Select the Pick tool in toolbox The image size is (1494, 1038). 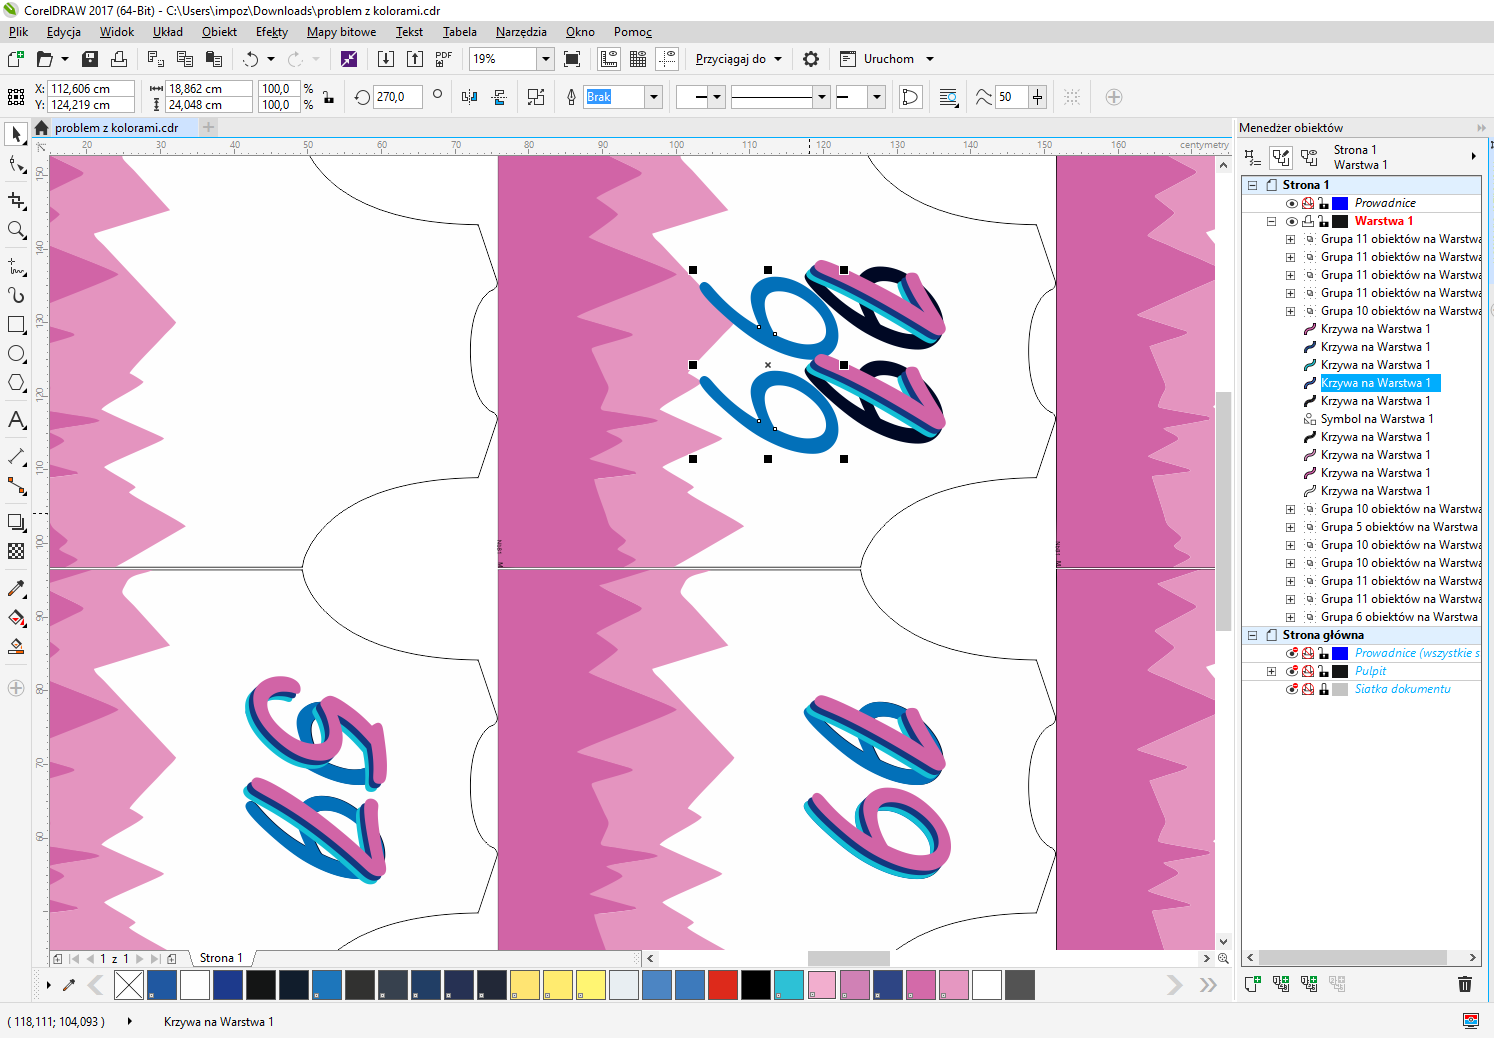(x=16, y=134)
